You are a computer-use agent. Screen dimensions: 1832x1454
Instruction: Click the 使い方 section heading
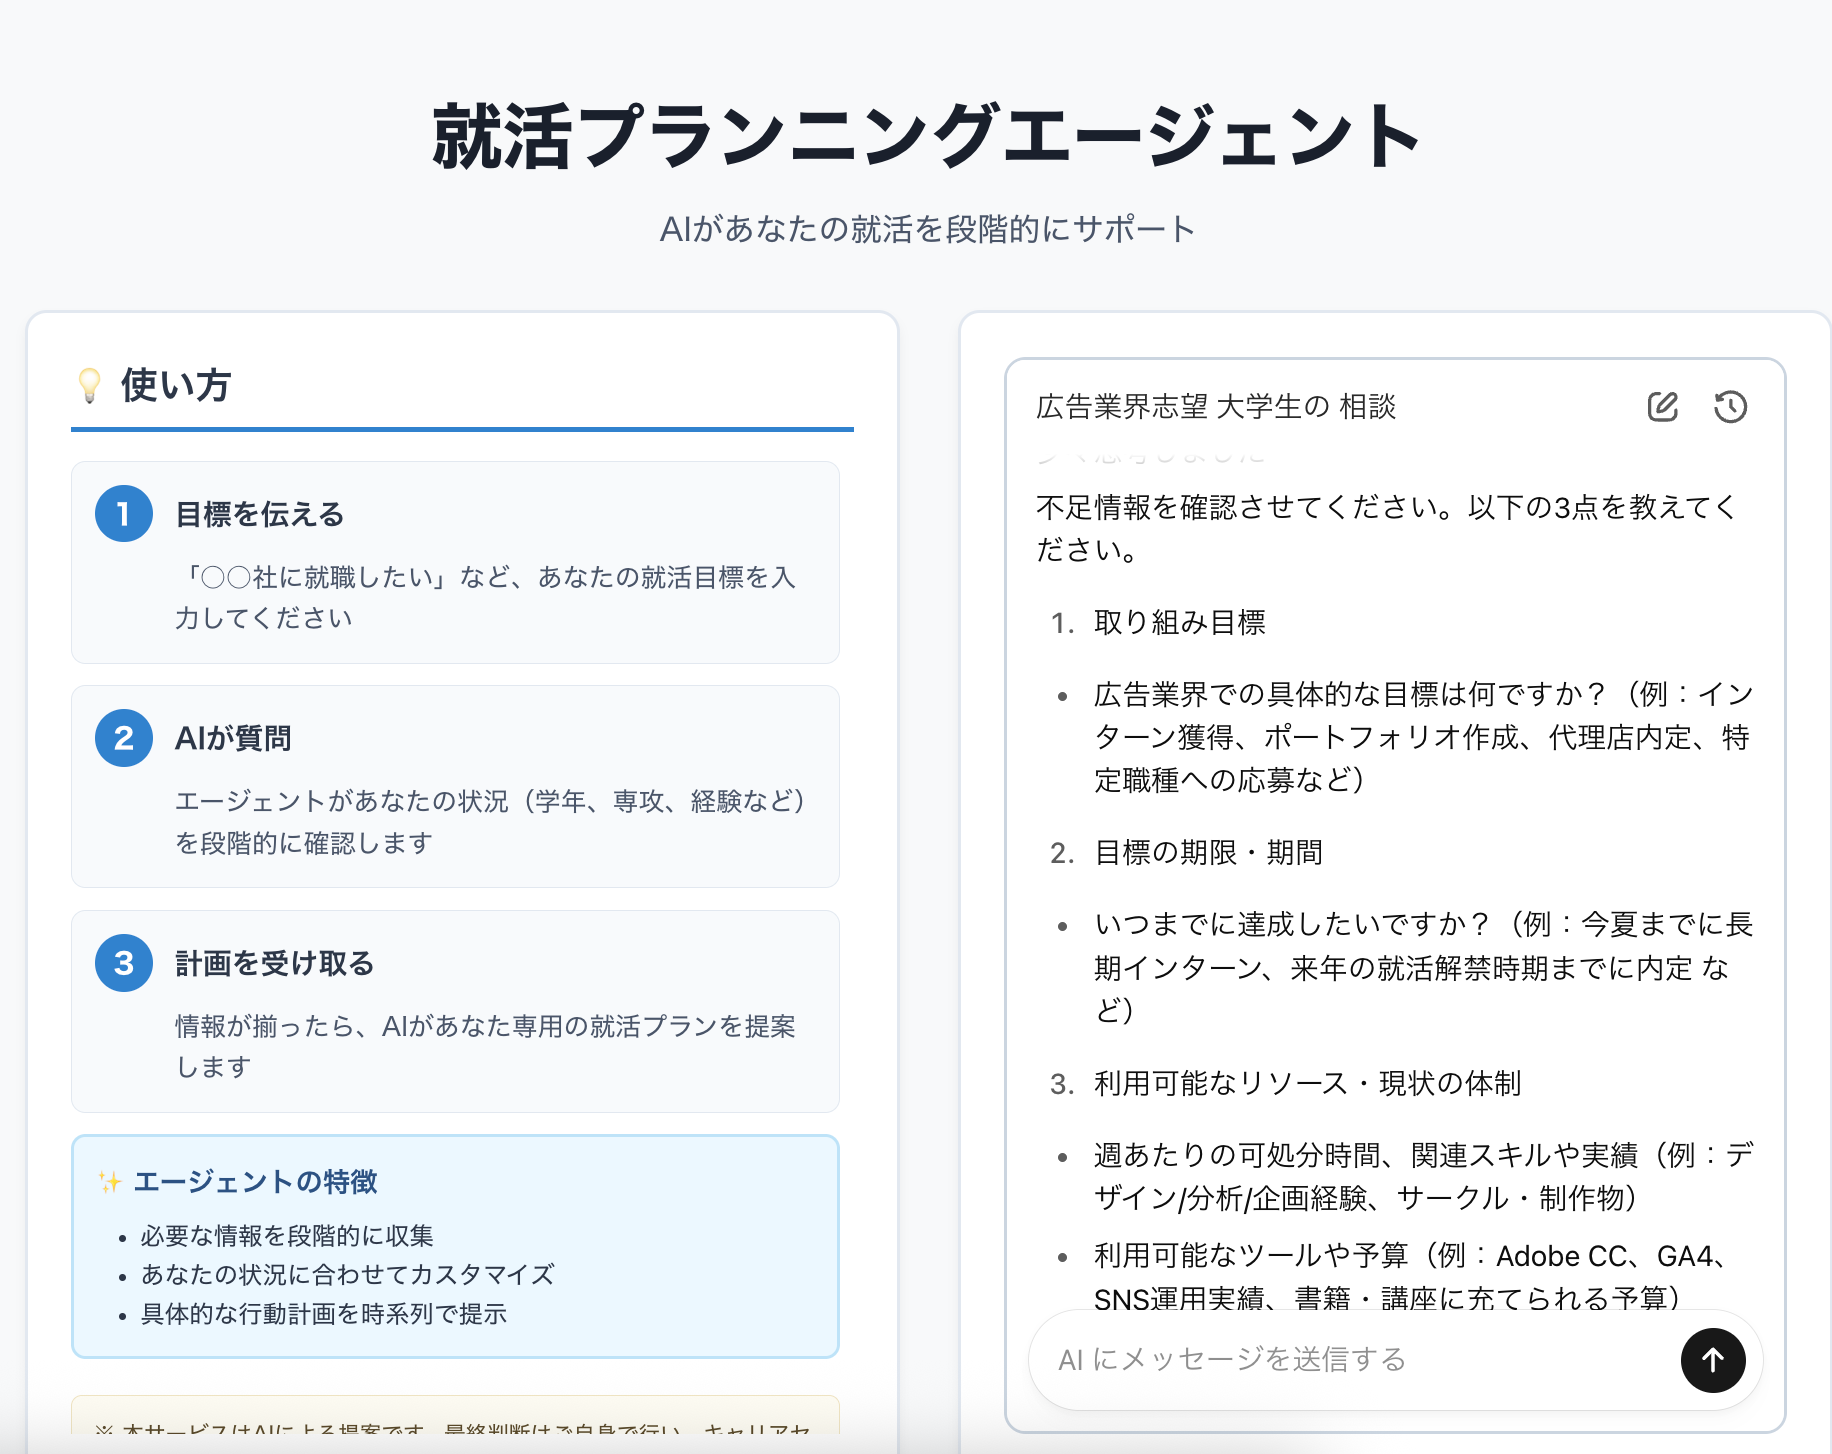tap(176, 385)
